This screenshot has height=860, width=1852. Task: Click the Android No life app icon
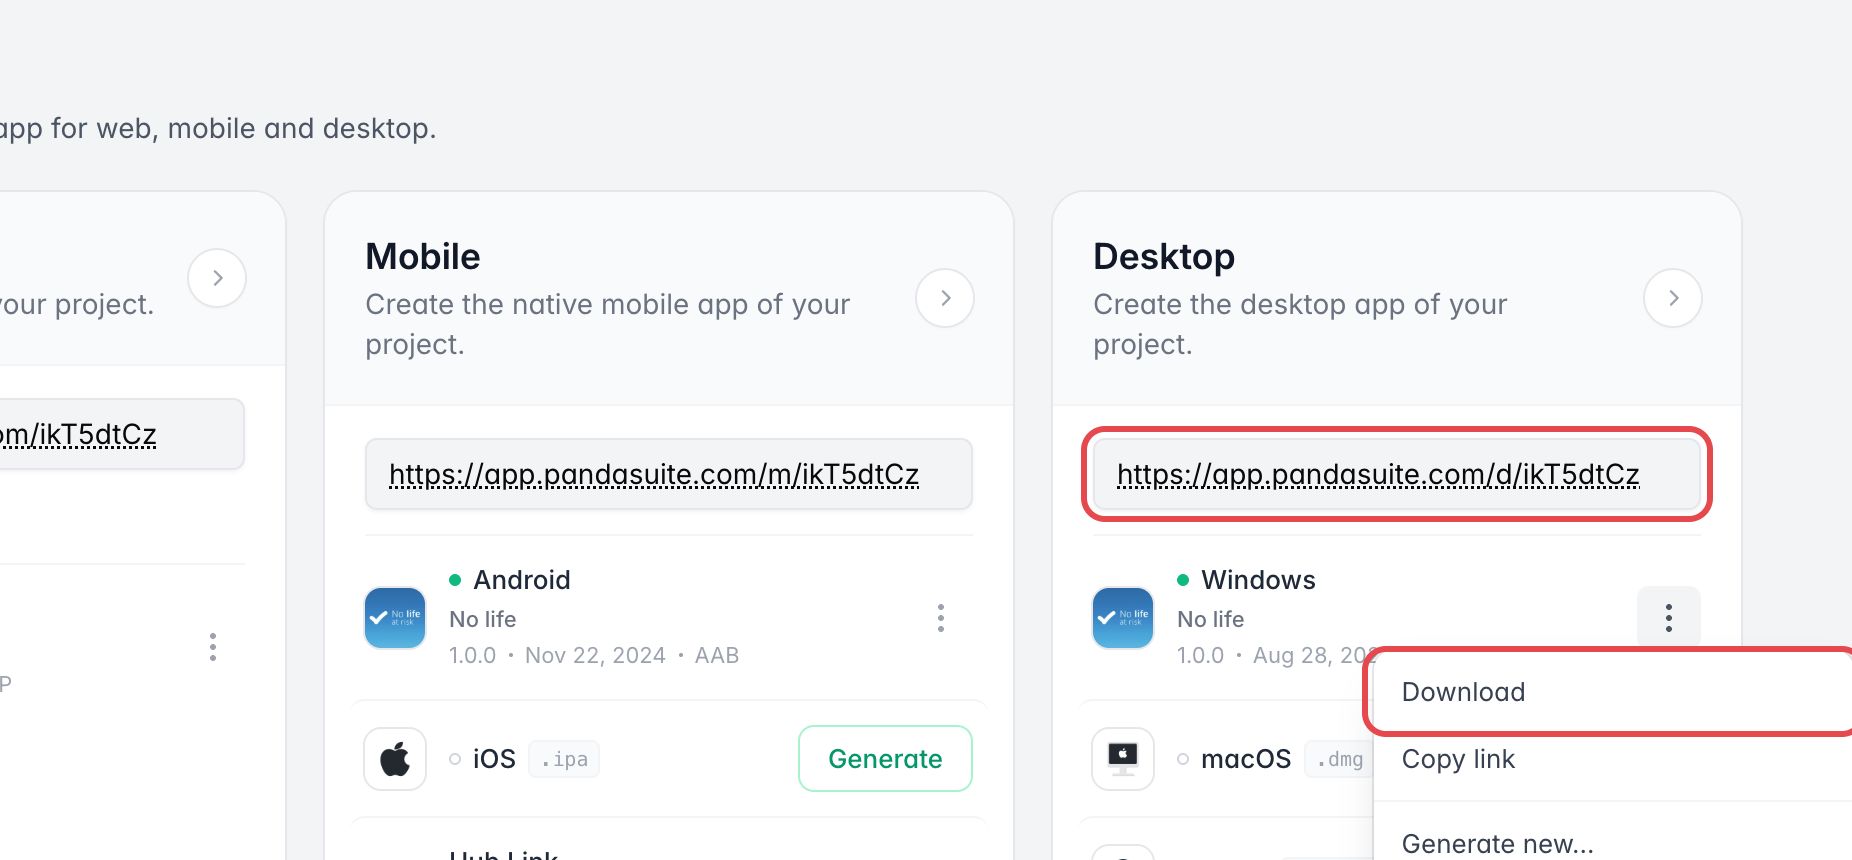395,618
